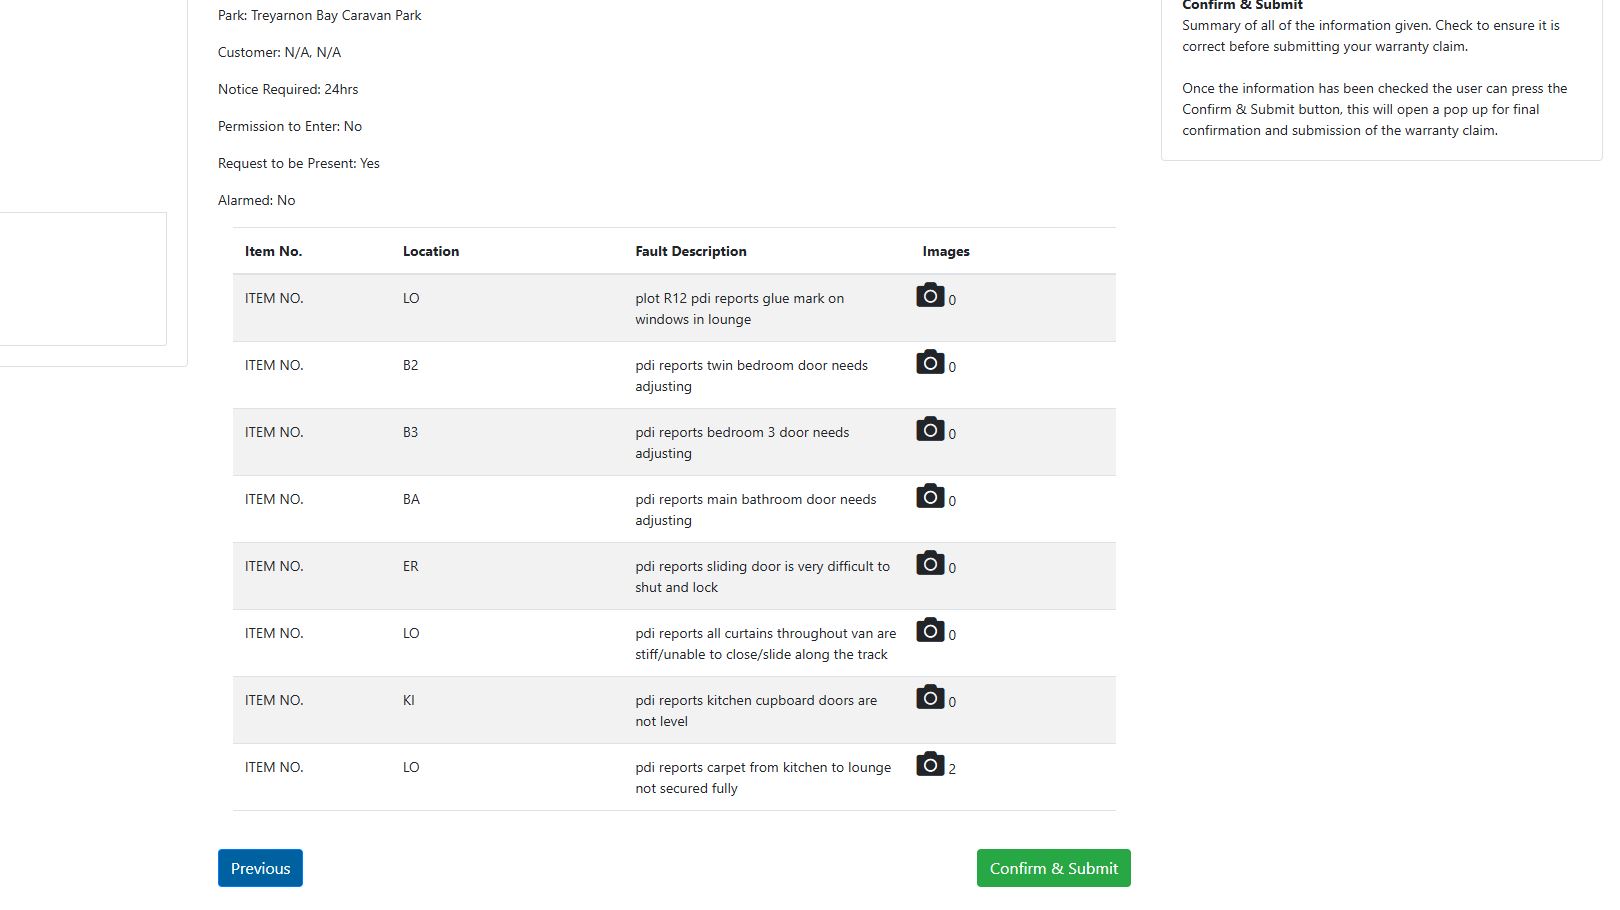Click the ER location cell
The image size is (1620, 910).
click(411, 566)
